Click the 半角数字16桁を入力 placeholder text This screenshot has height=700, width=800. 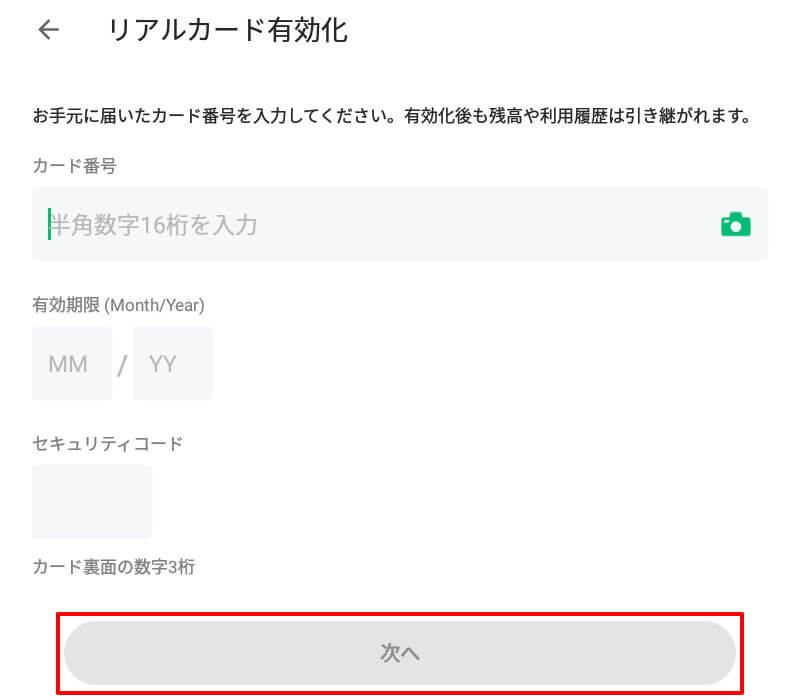(x=154, y=225)
